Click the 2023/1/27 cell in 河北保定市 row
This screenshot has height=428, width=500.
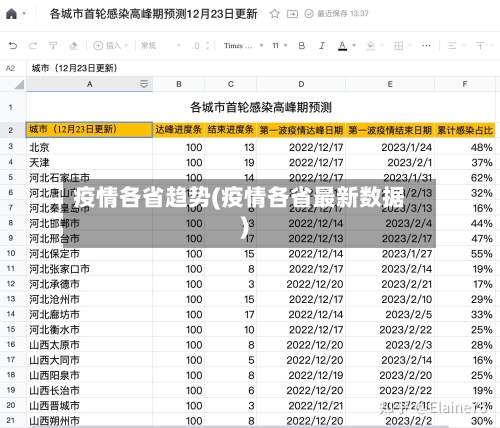[390, 254]
